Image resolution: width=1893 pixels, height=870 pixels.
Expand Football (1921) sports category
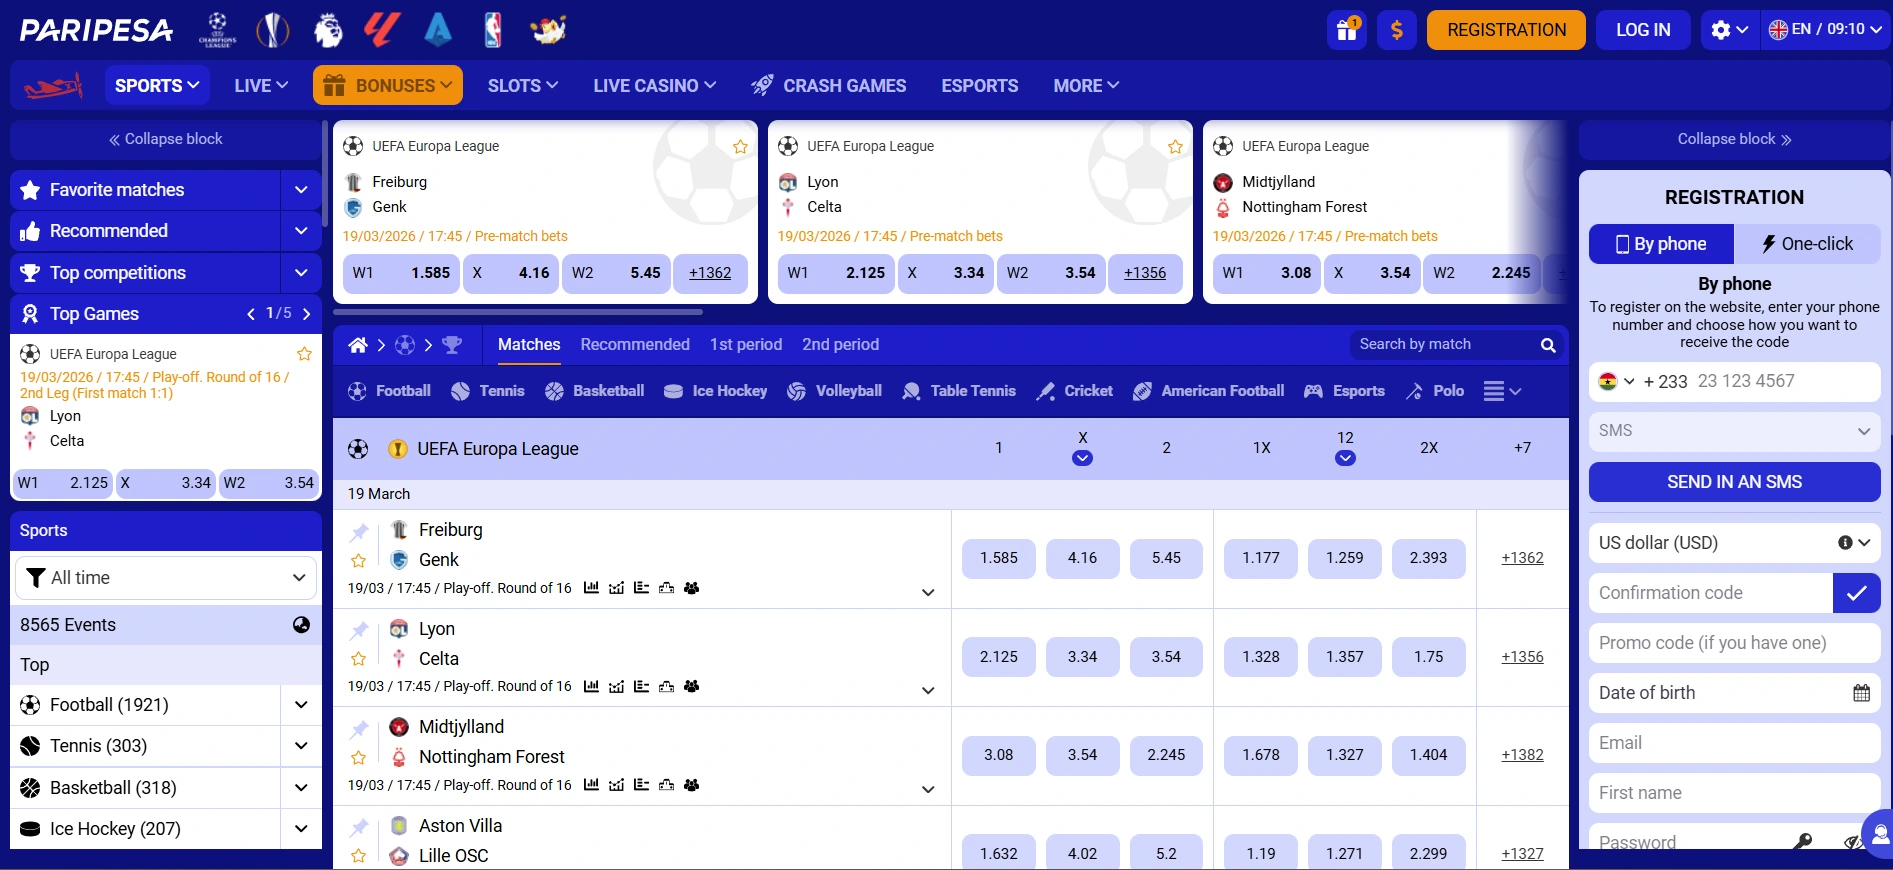coord(300,705)
